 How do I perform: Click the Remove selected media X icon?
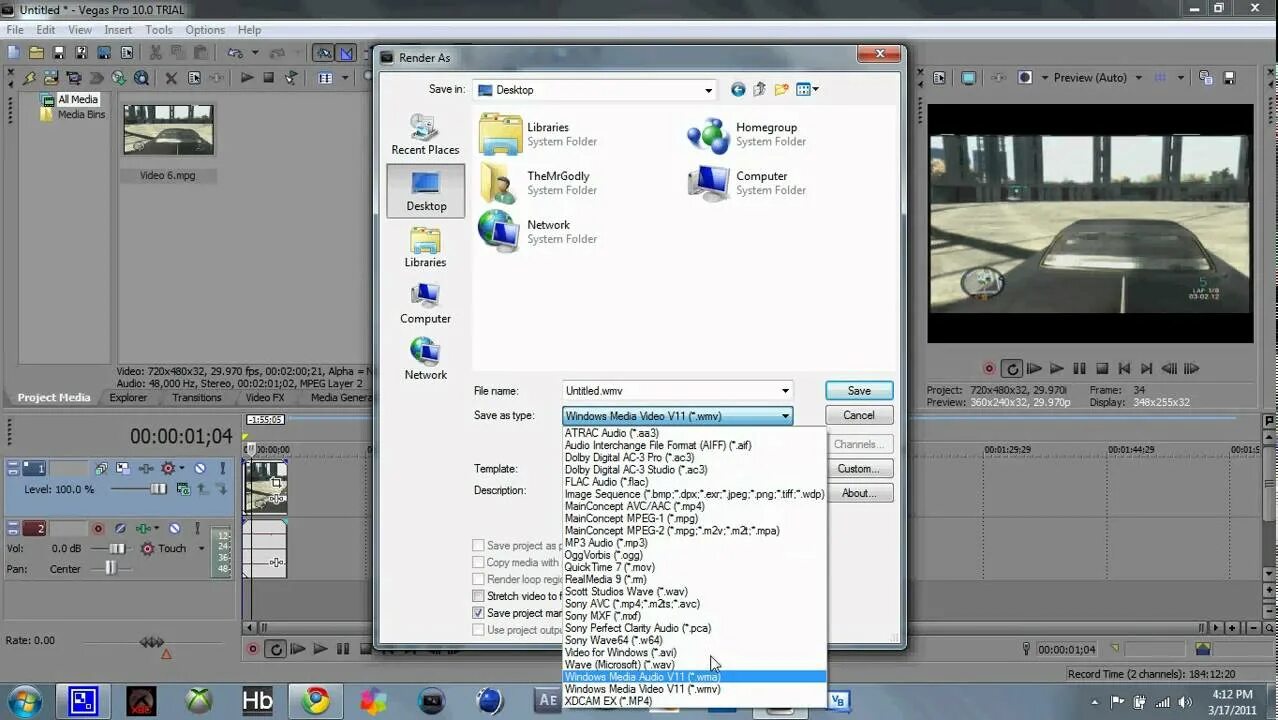[x=171, y=78]
